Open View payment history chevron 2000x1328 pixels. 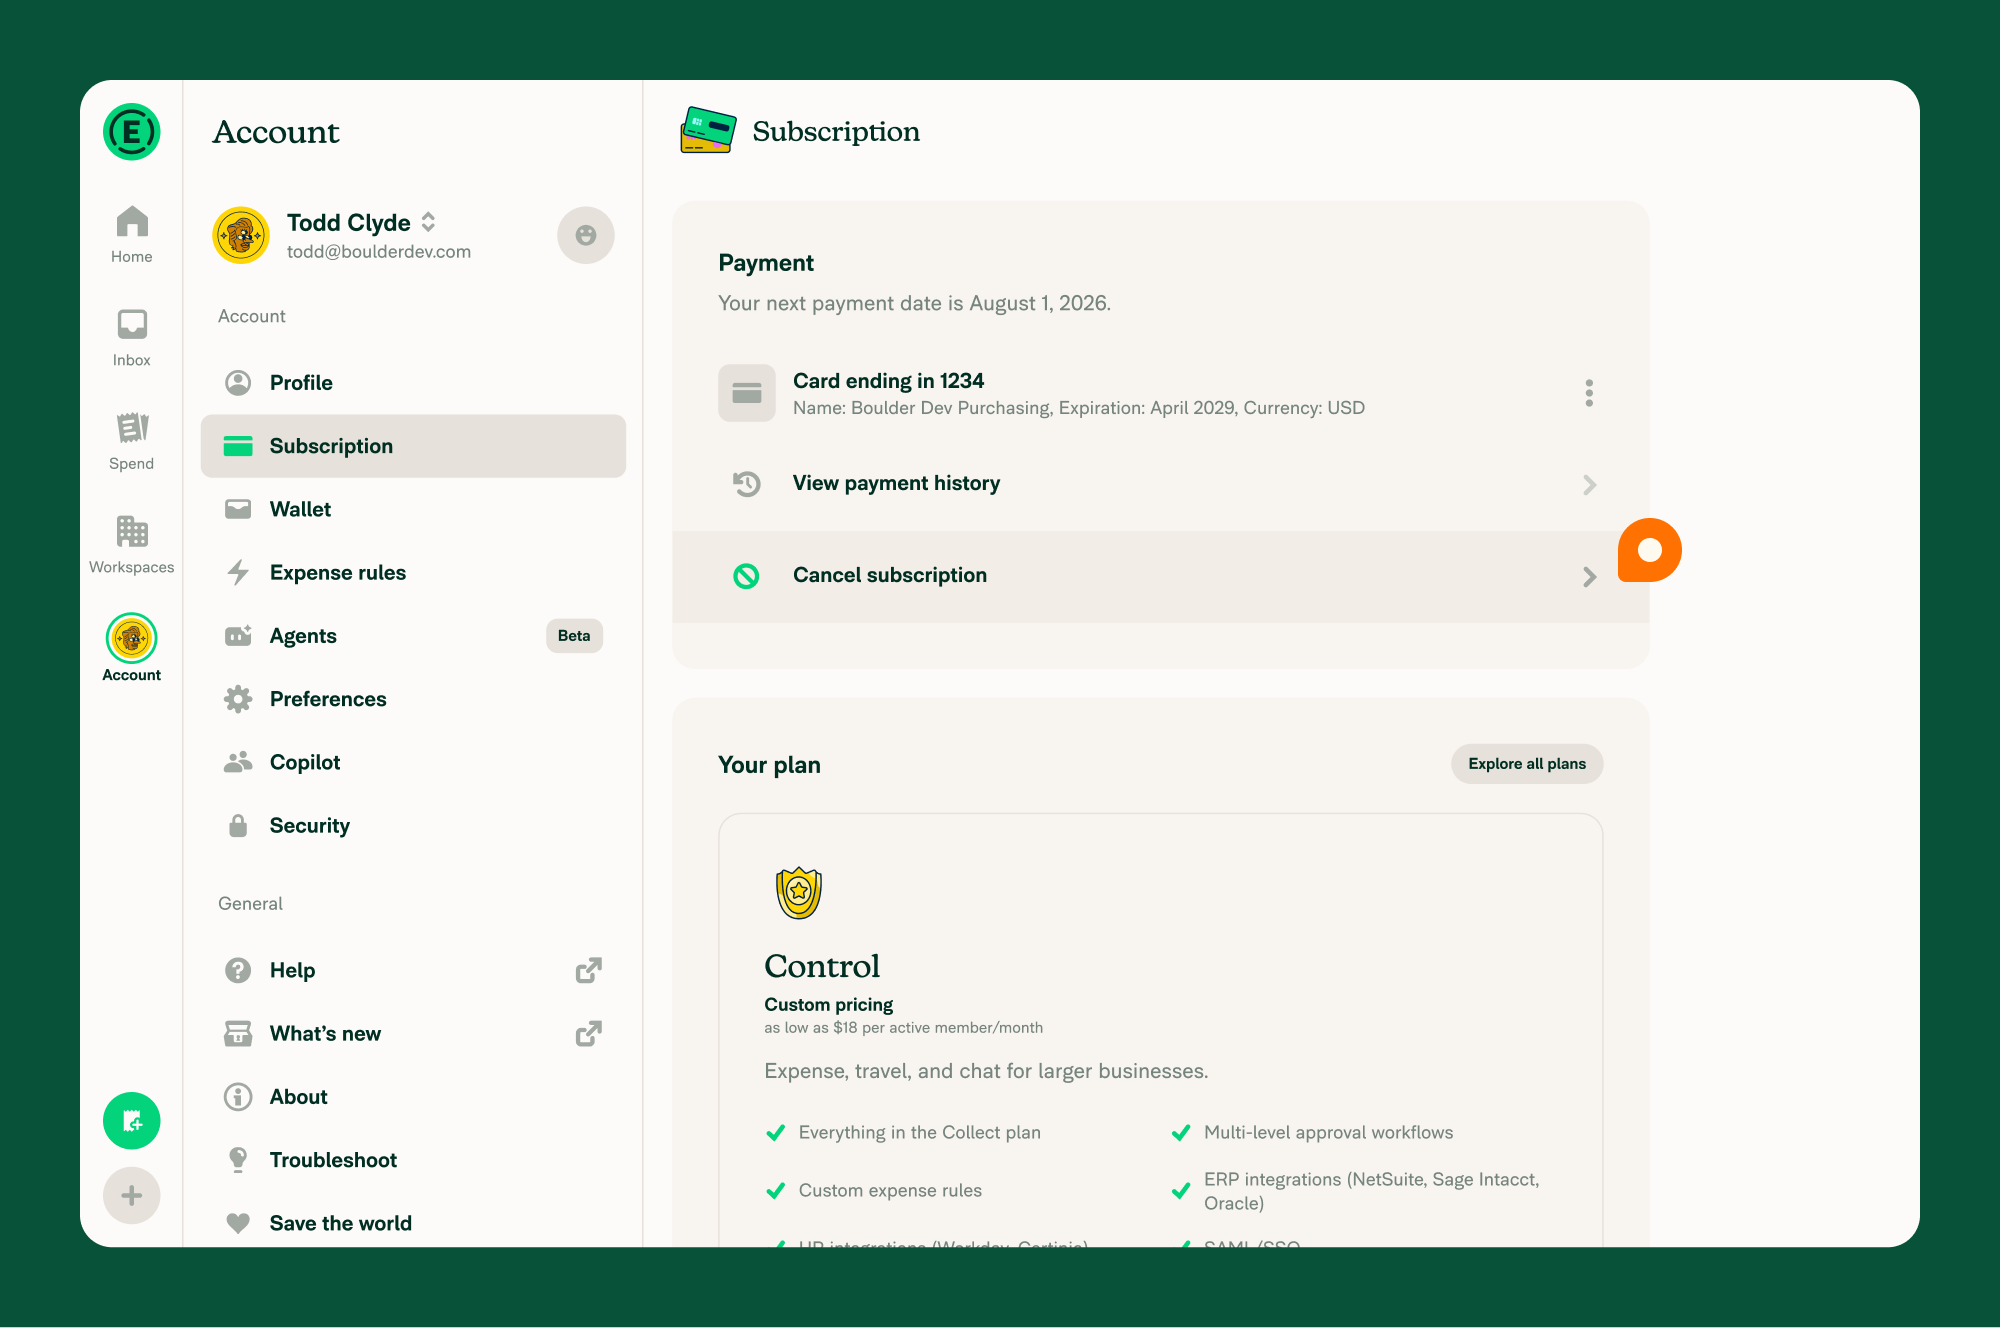click(1589, 485)
